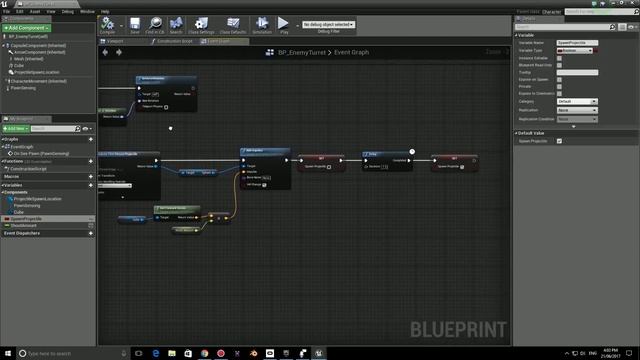
Task: Click the Find in CB icon
Action: pyautogui.click(x=155, y=25)
